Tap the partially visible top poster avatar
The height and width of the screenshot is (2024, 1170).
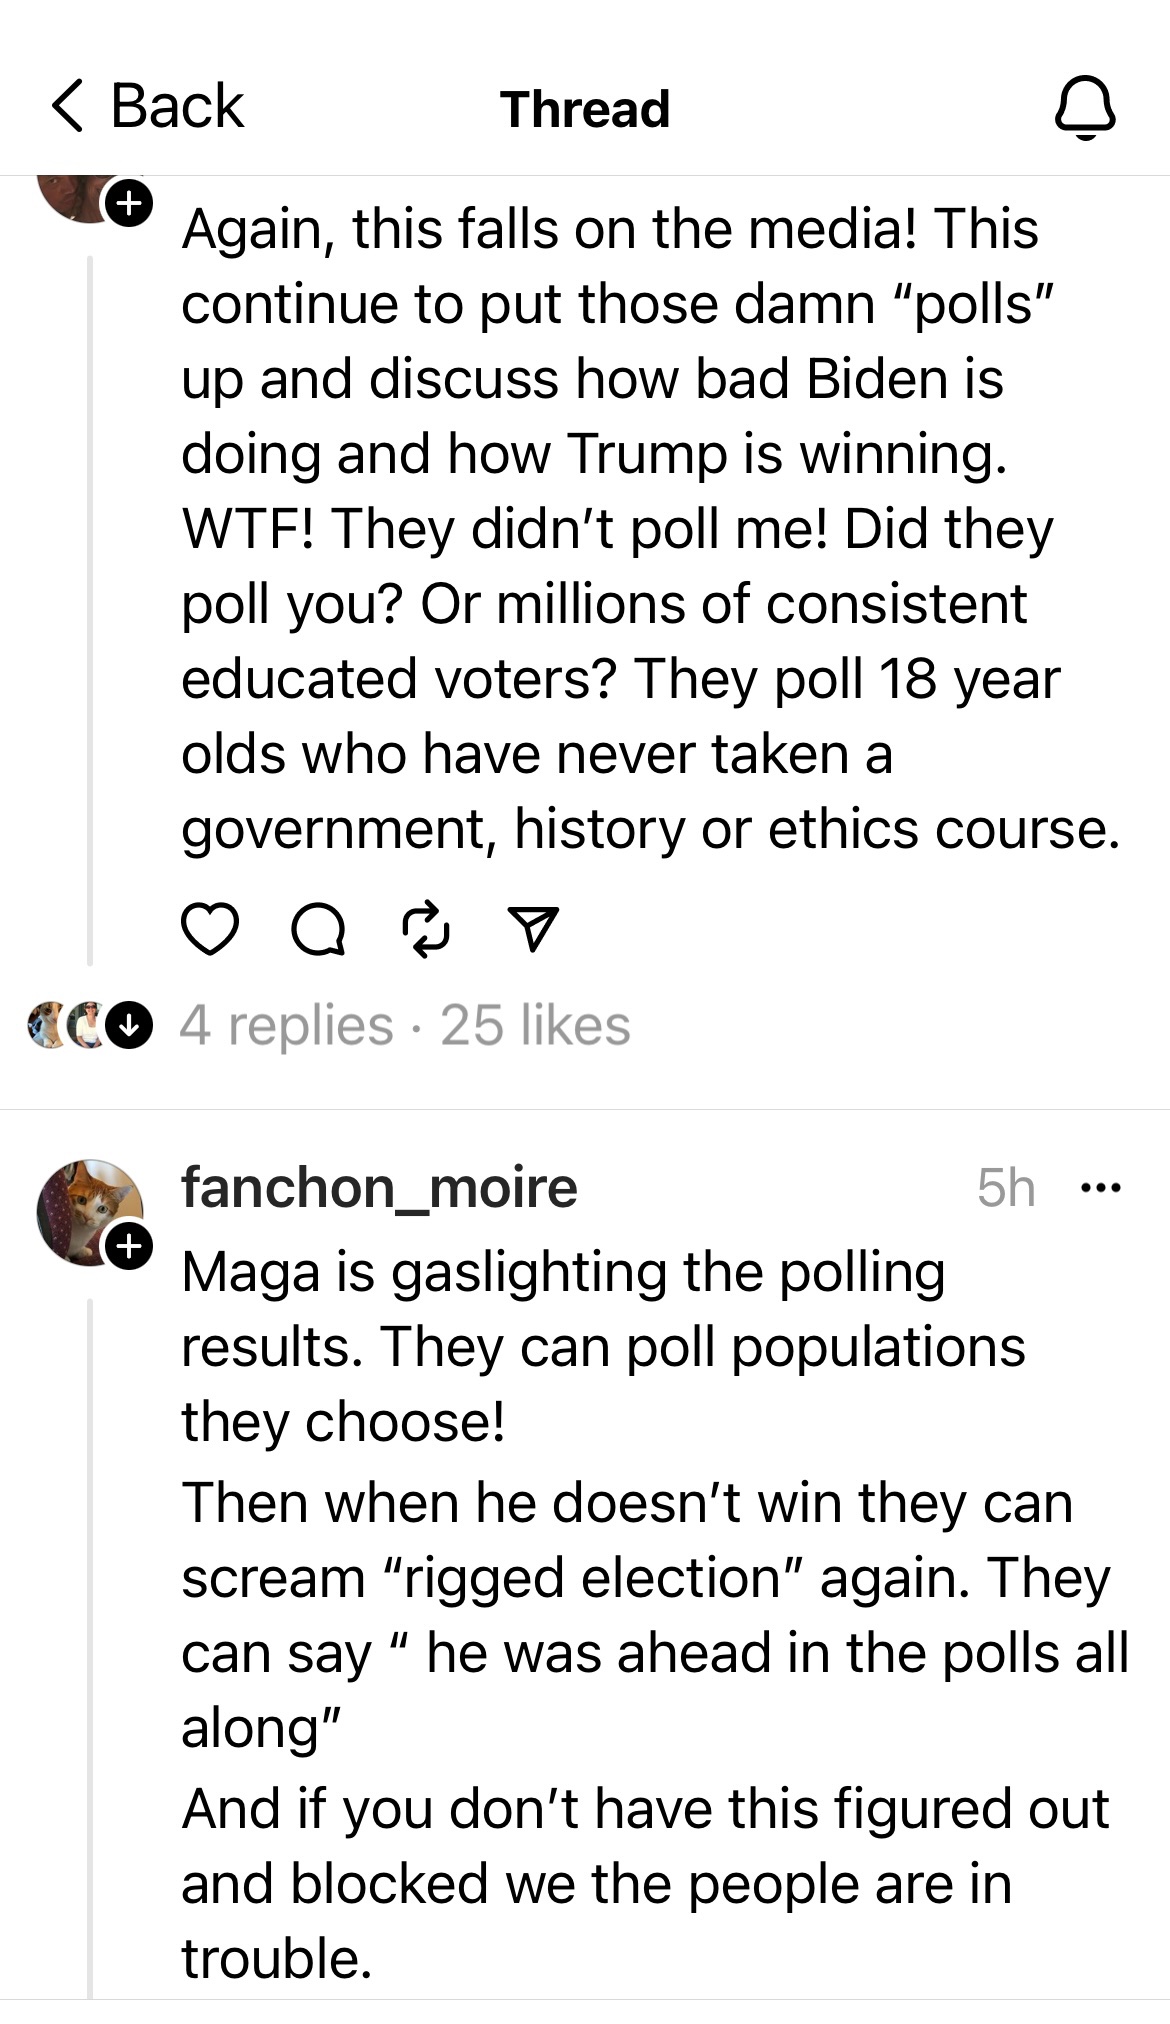[75, 195]
